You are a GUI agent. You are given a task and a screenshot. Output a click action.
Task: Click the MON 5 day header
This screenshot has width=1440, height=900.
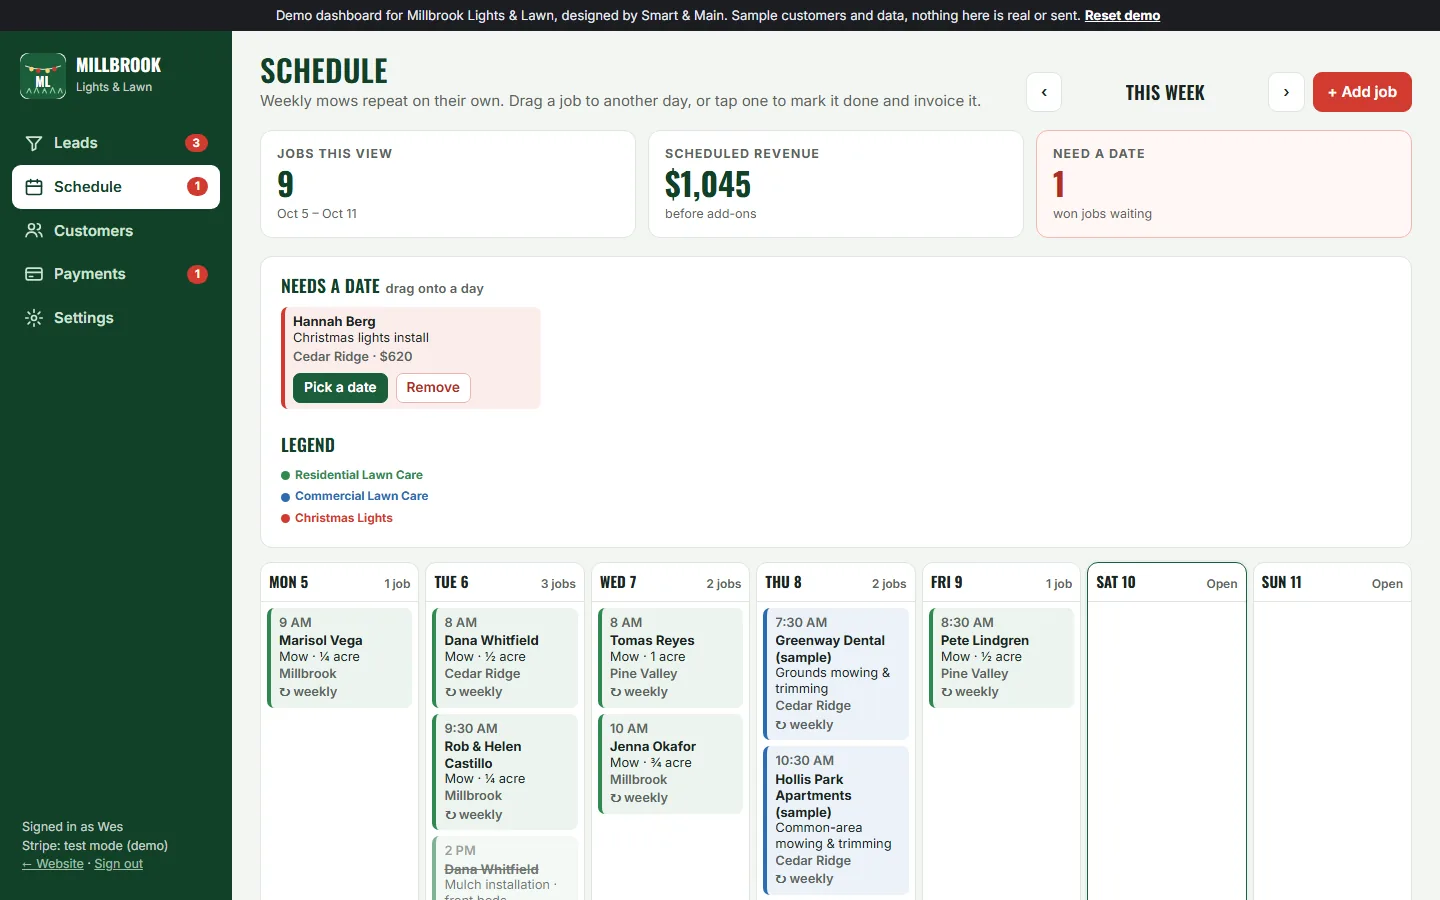click(x=340, y=583)
